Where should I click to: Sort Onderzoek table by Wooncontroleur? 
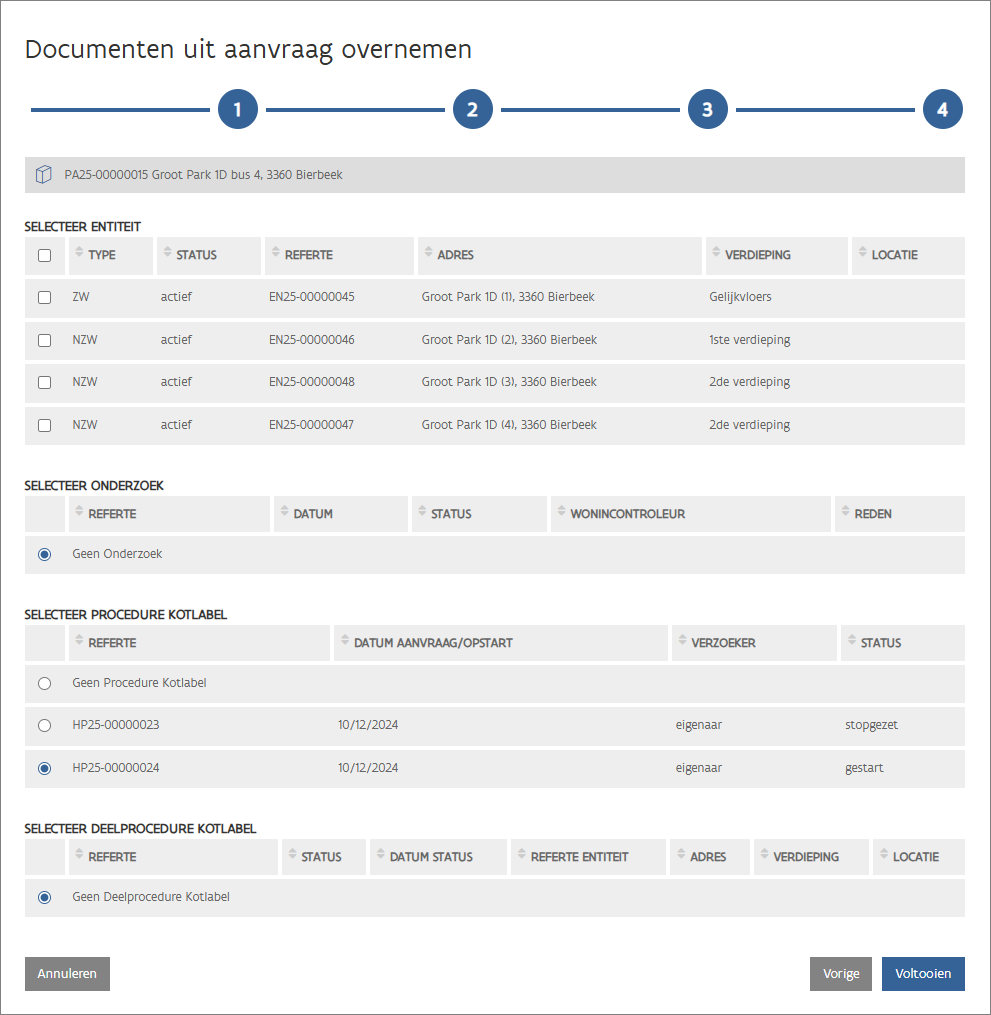(x=627, y=514)
